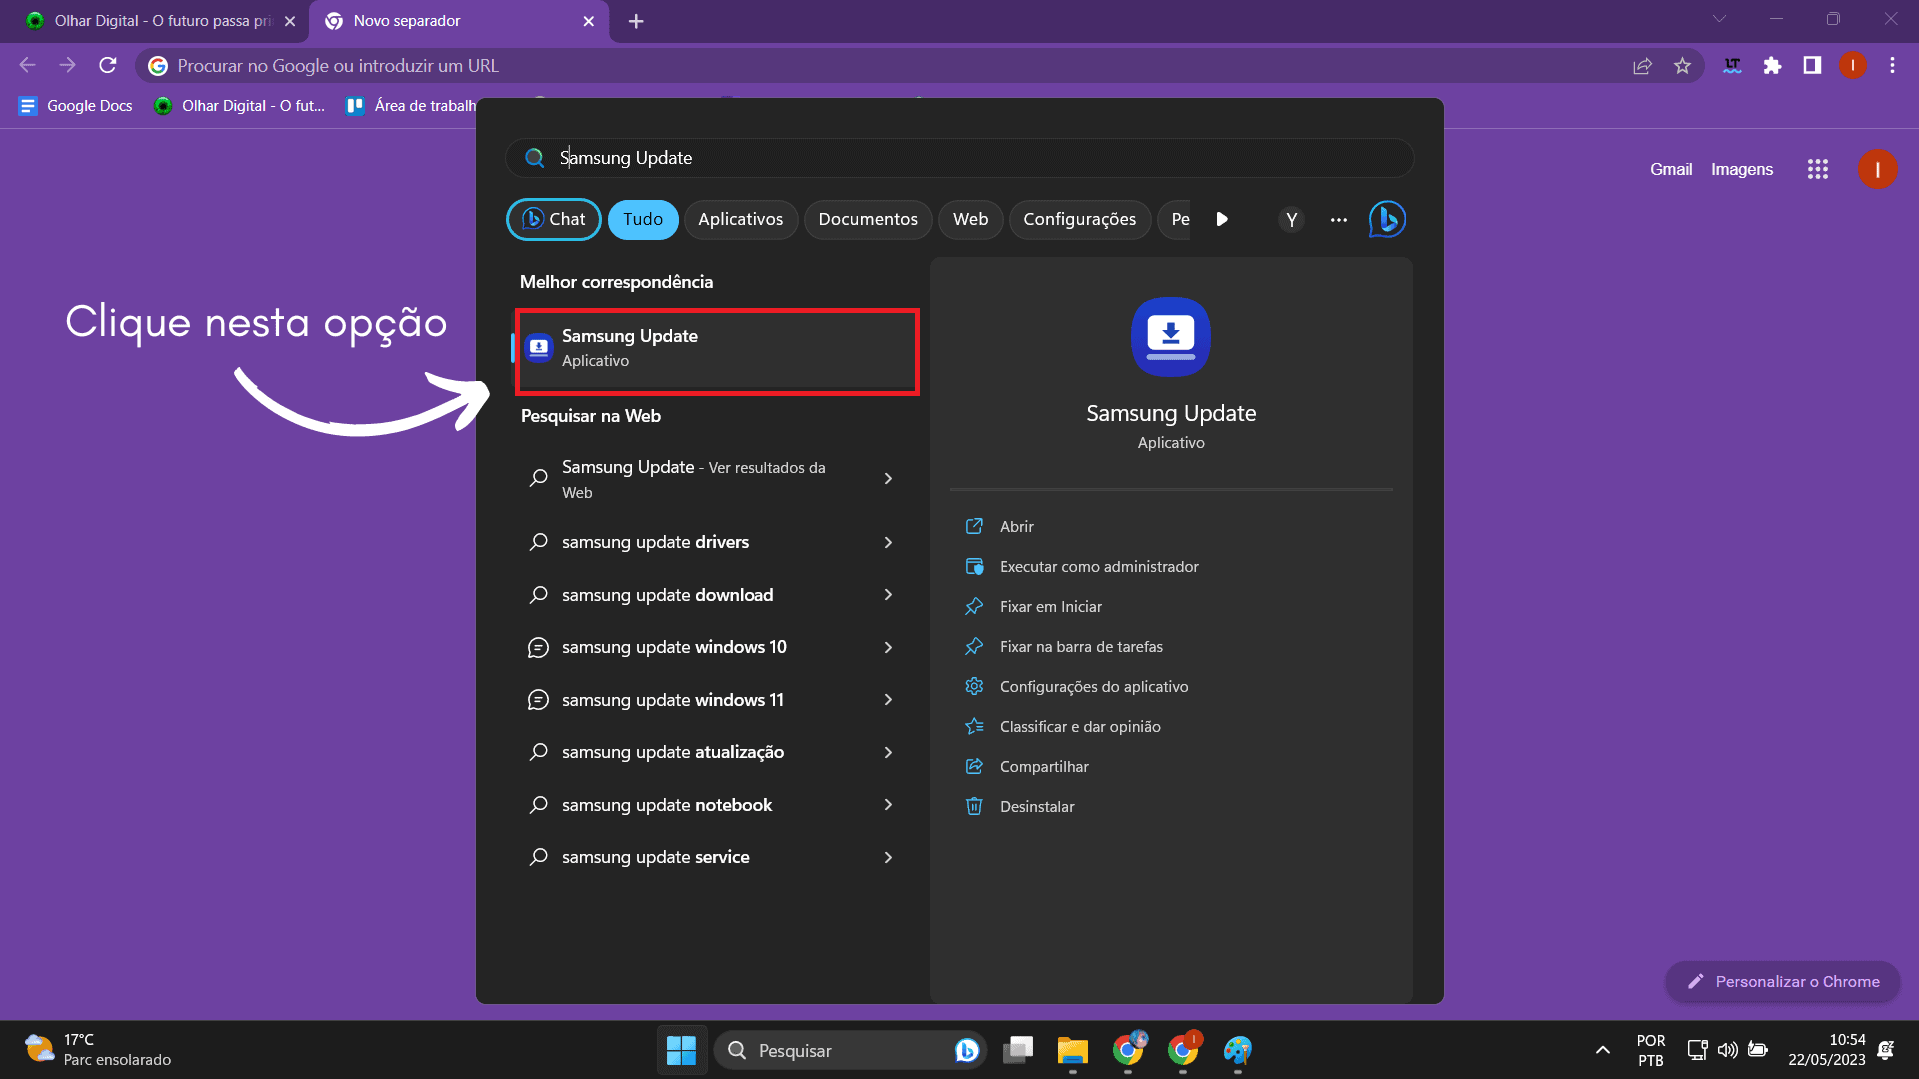This screenshot has width=1919, height=1079.
Task: Switch to Web filter tab
Action: [x=970, y=219]
